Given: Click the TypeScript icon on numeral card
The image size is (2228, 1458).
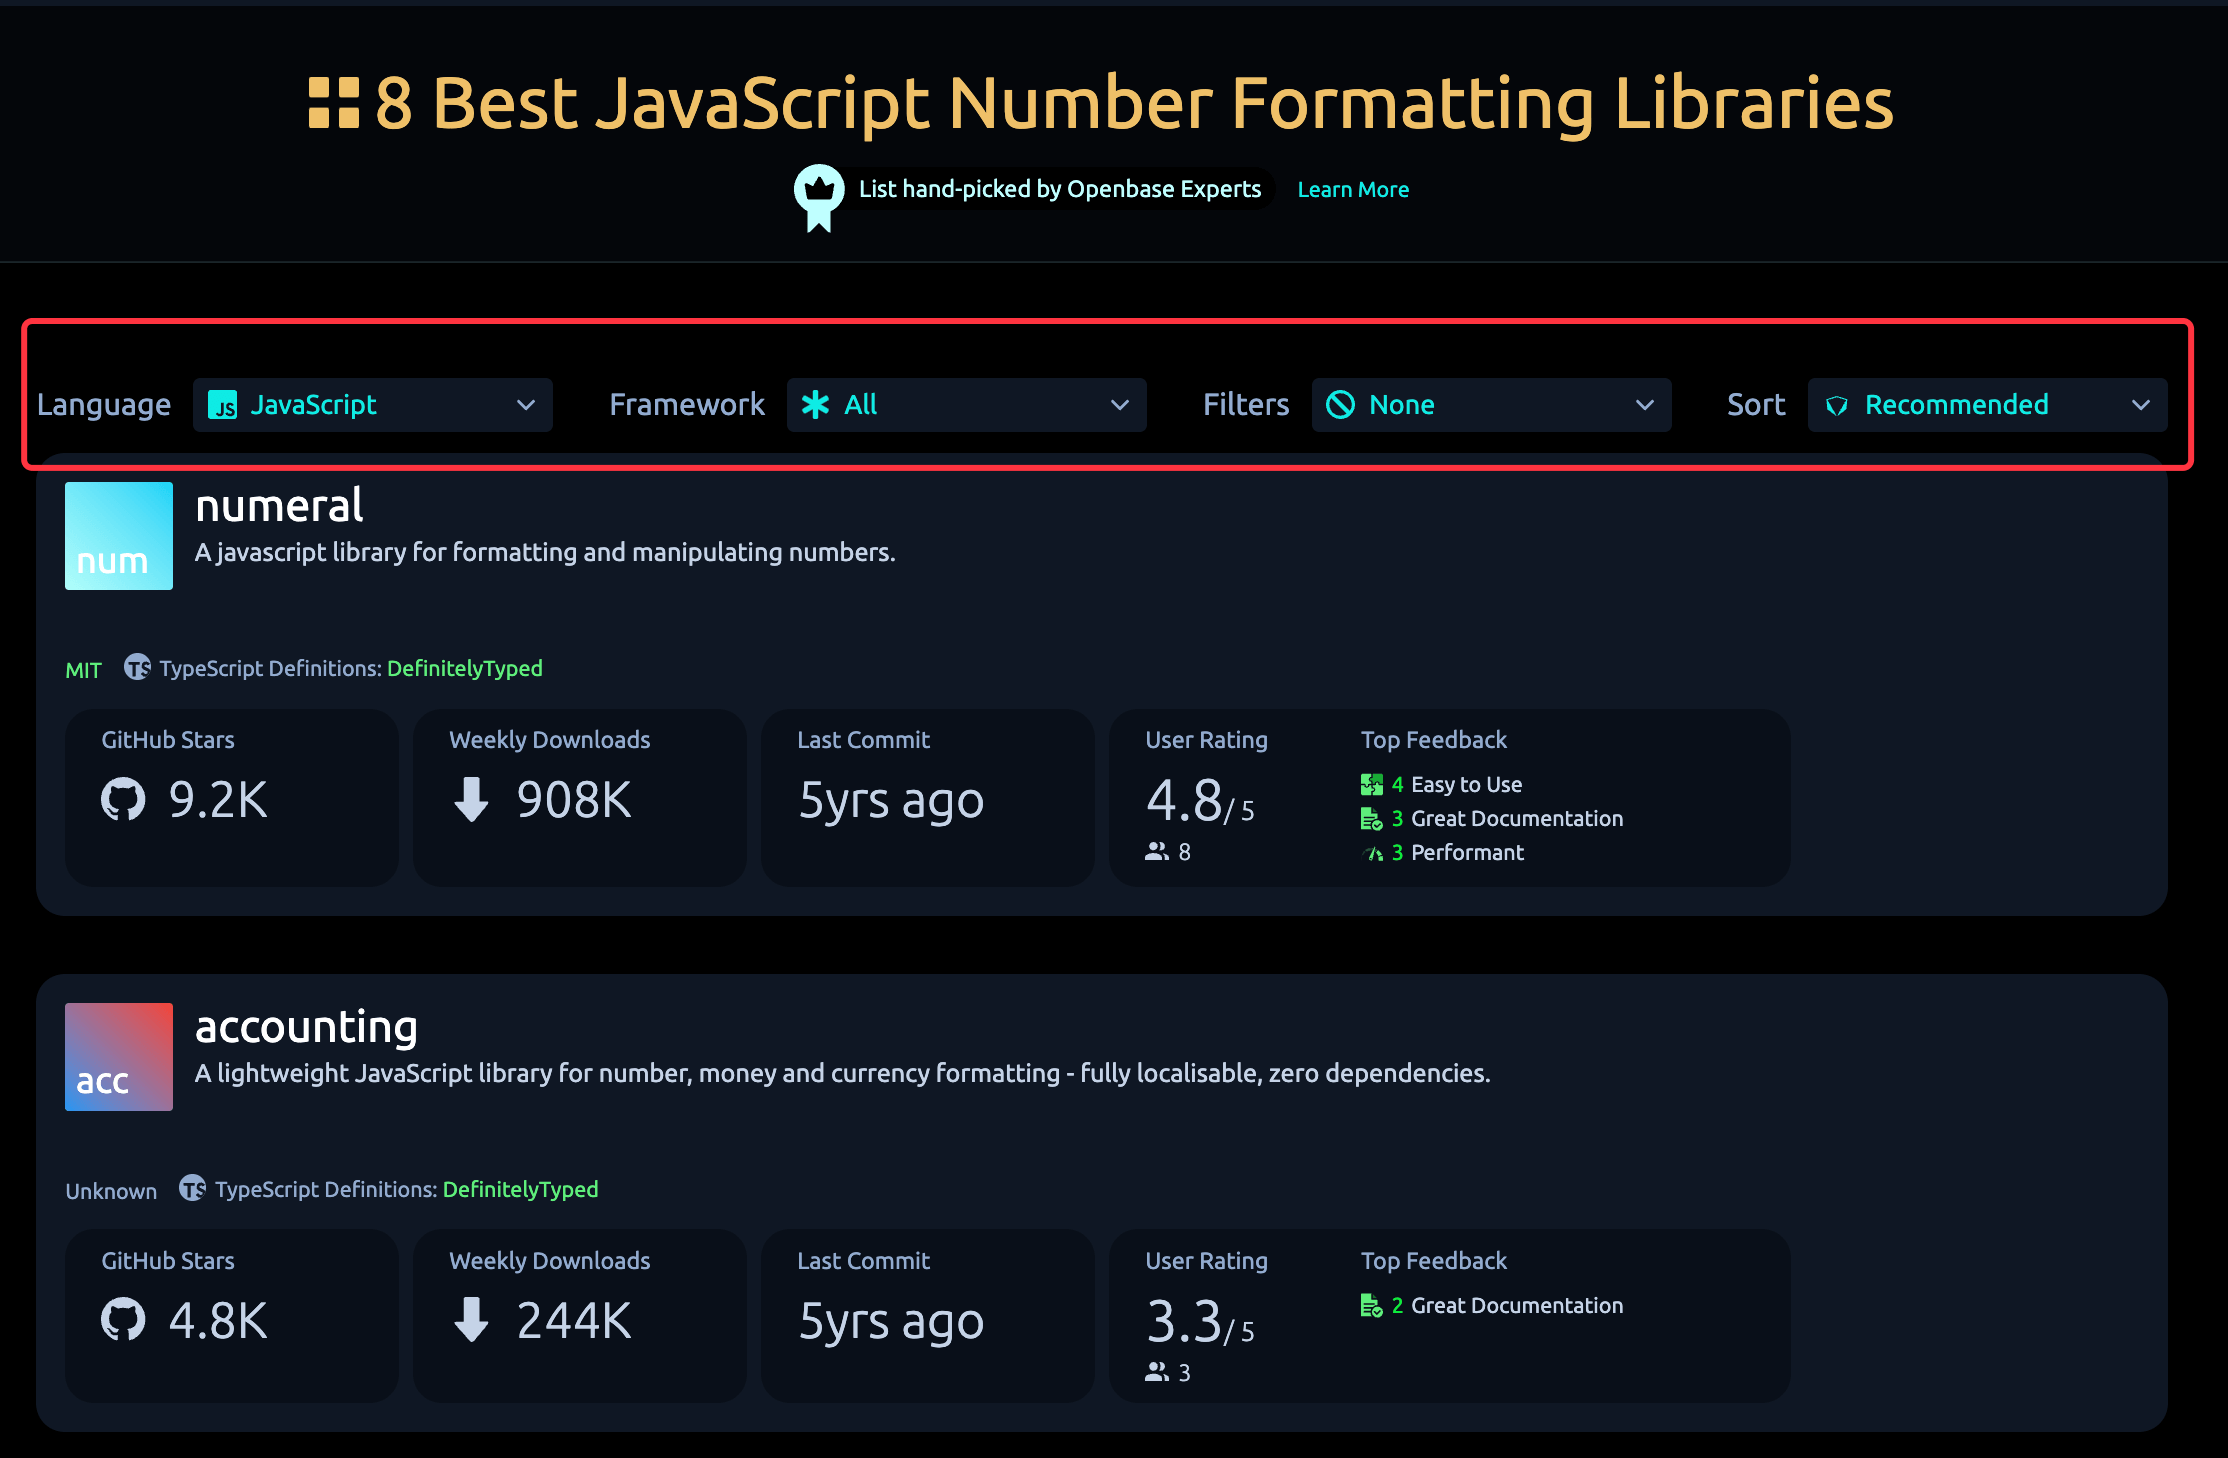Looking at the screenshot, I should 137,667.
